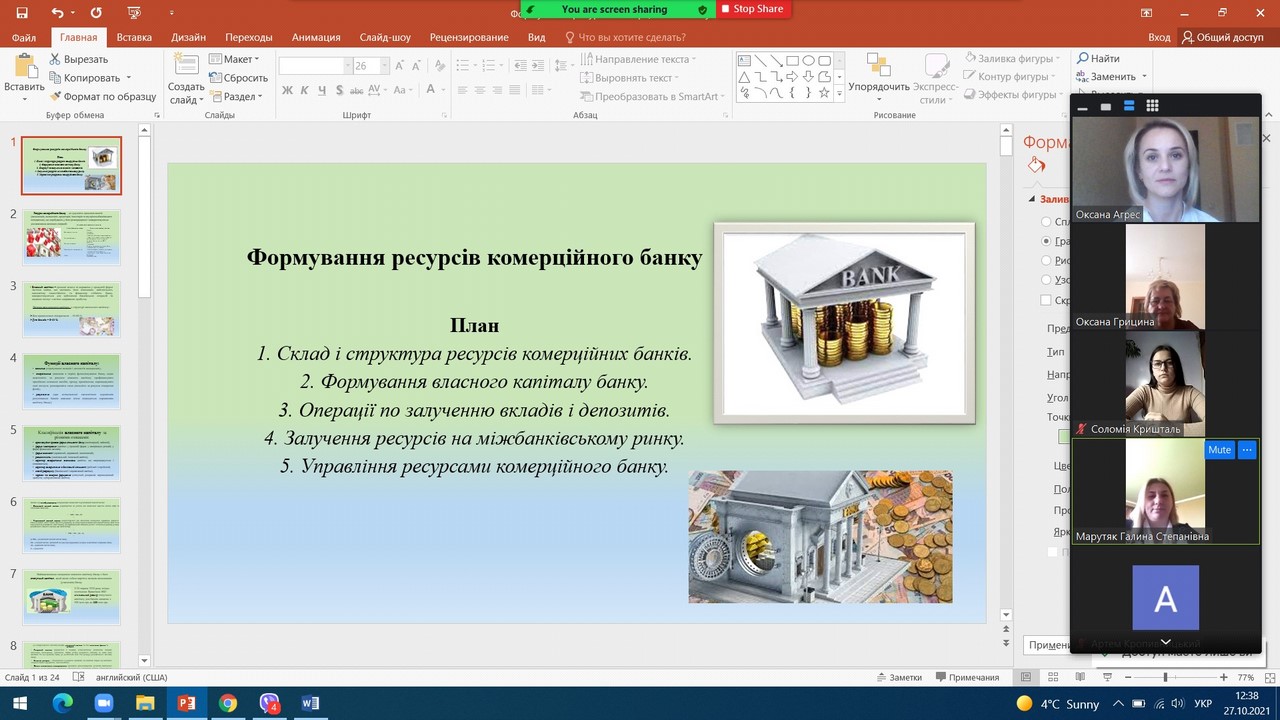Click the Format Painter (Формат по образцу) icon

(x=56, y=97)
